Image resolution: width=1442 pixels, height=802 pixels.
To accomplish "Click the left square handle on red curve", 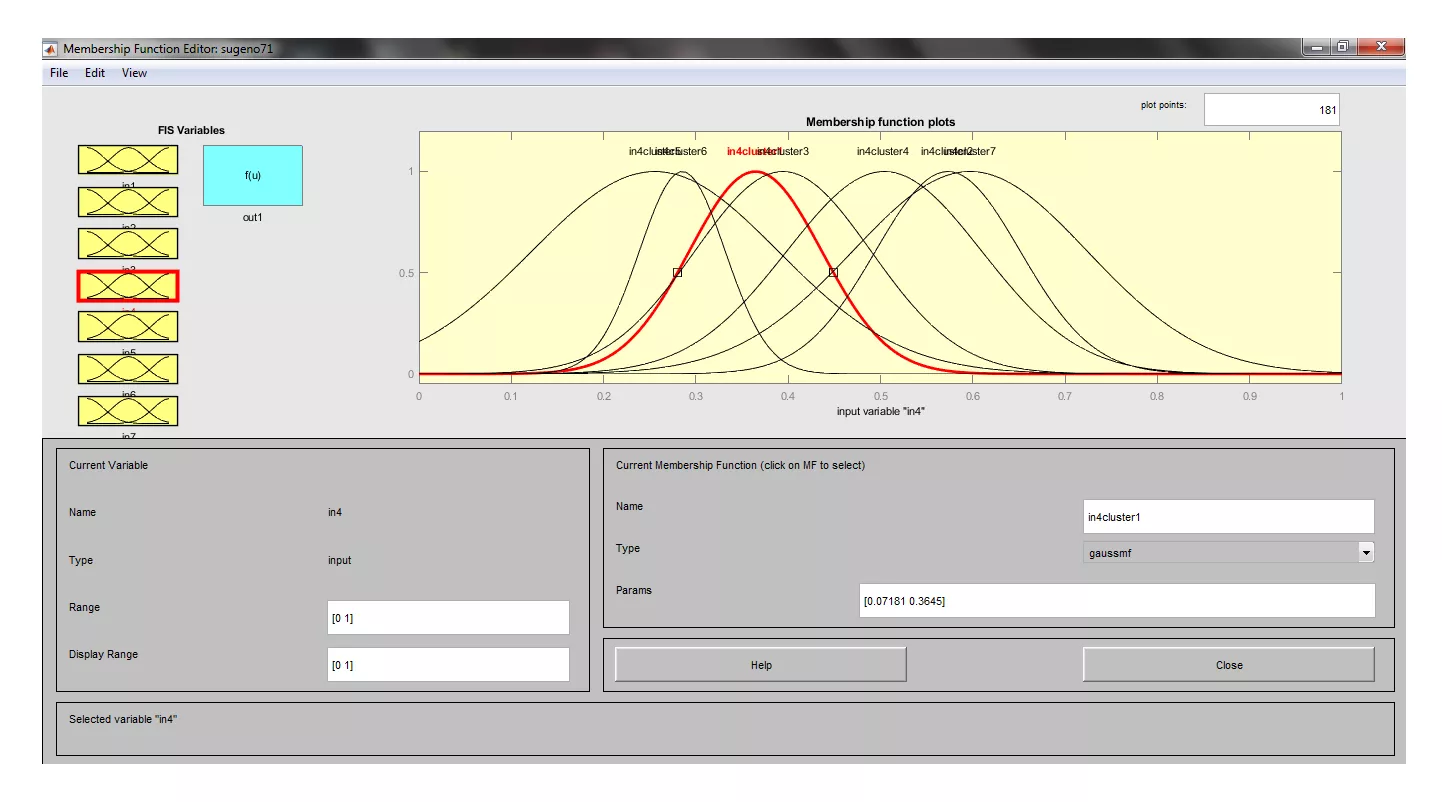I will click(677, 272).
